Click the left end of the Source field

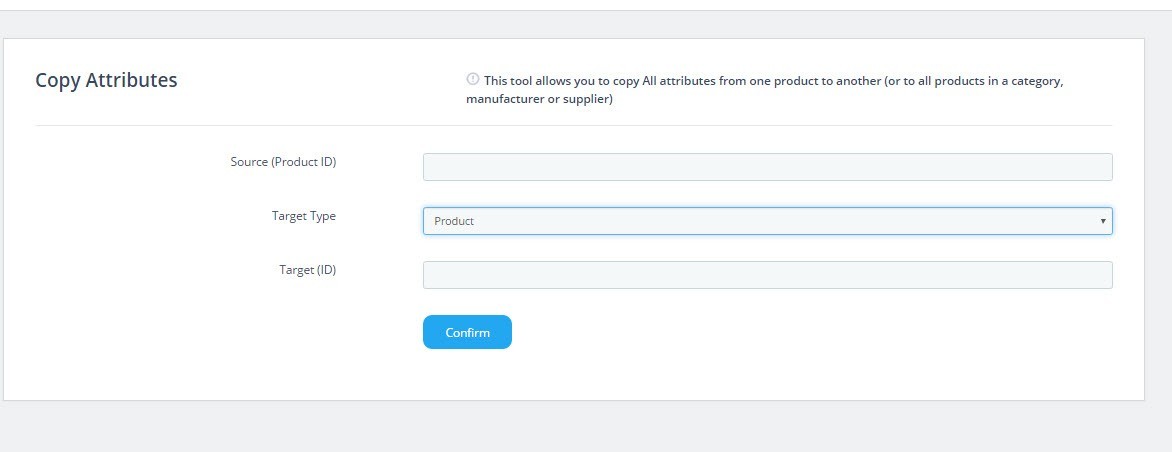click(x=434, y=167)
